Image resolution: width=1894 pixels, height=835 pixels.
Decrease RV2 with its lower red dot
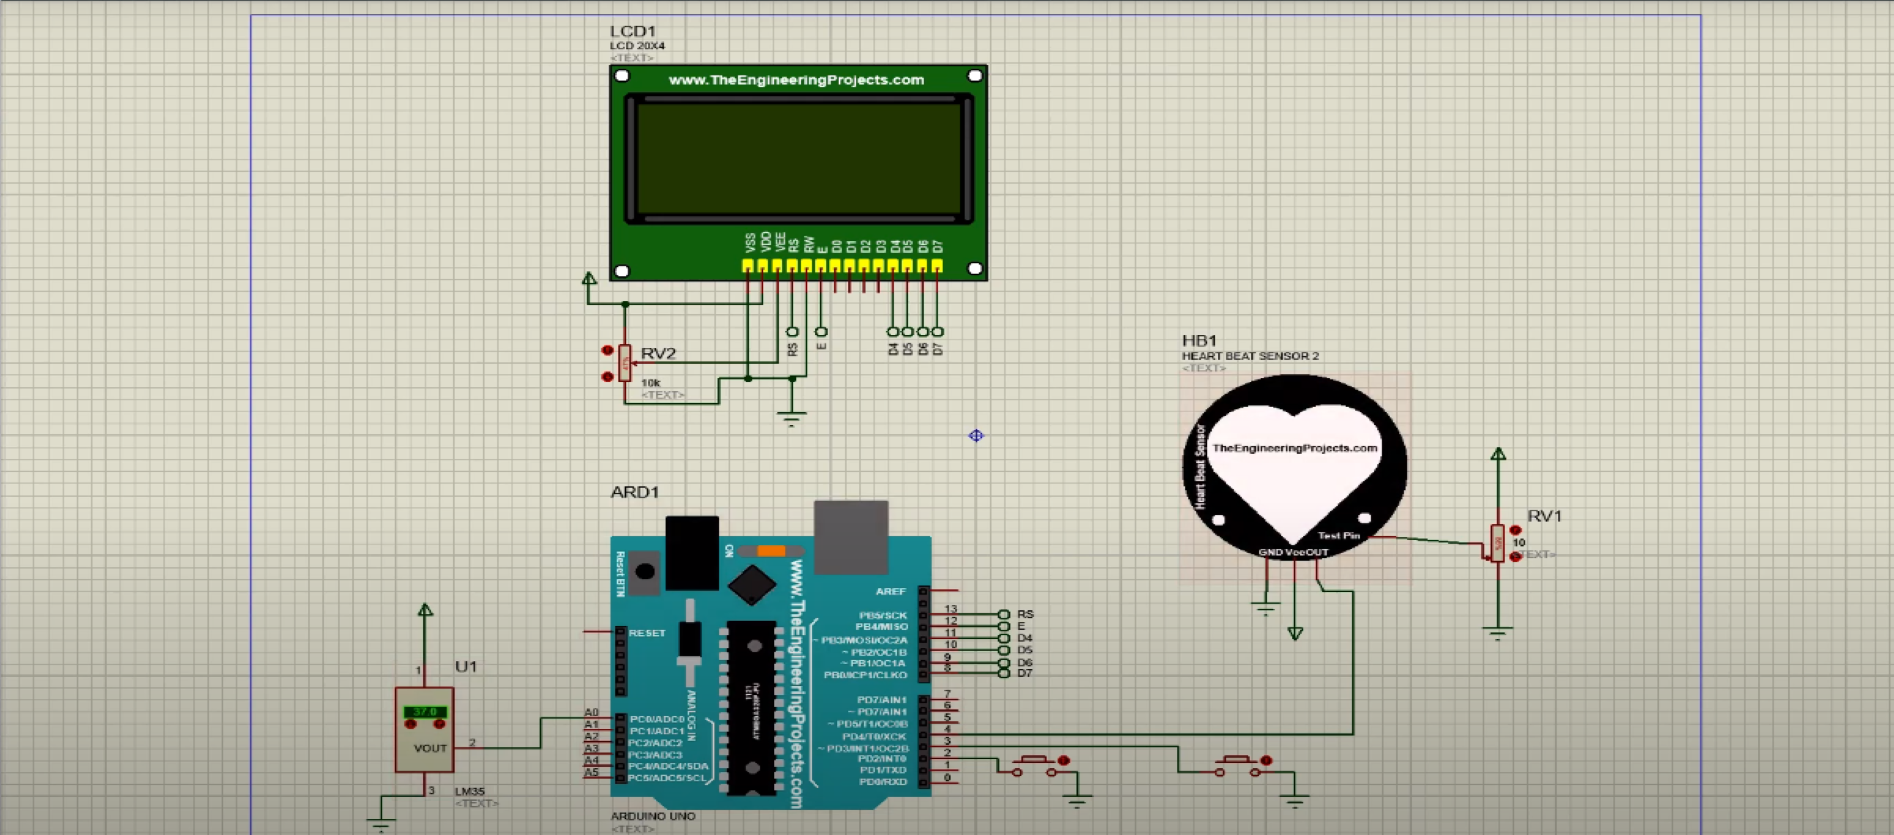pyautogui.click(x=607, y=376)
